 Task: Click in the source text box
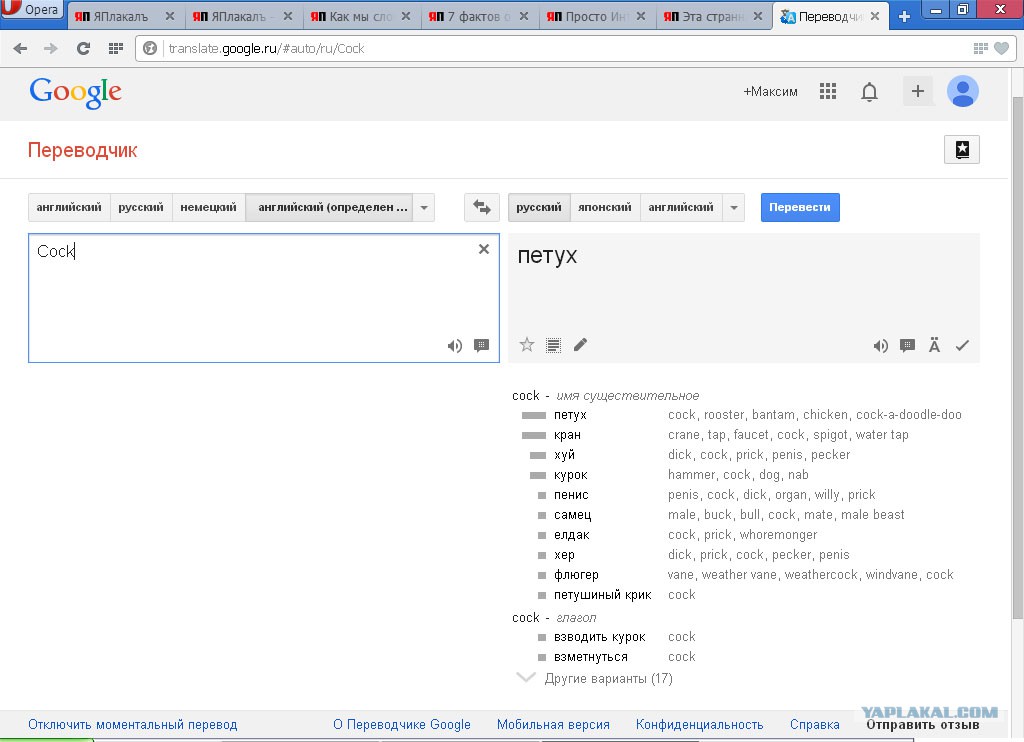tap(264, 298)
